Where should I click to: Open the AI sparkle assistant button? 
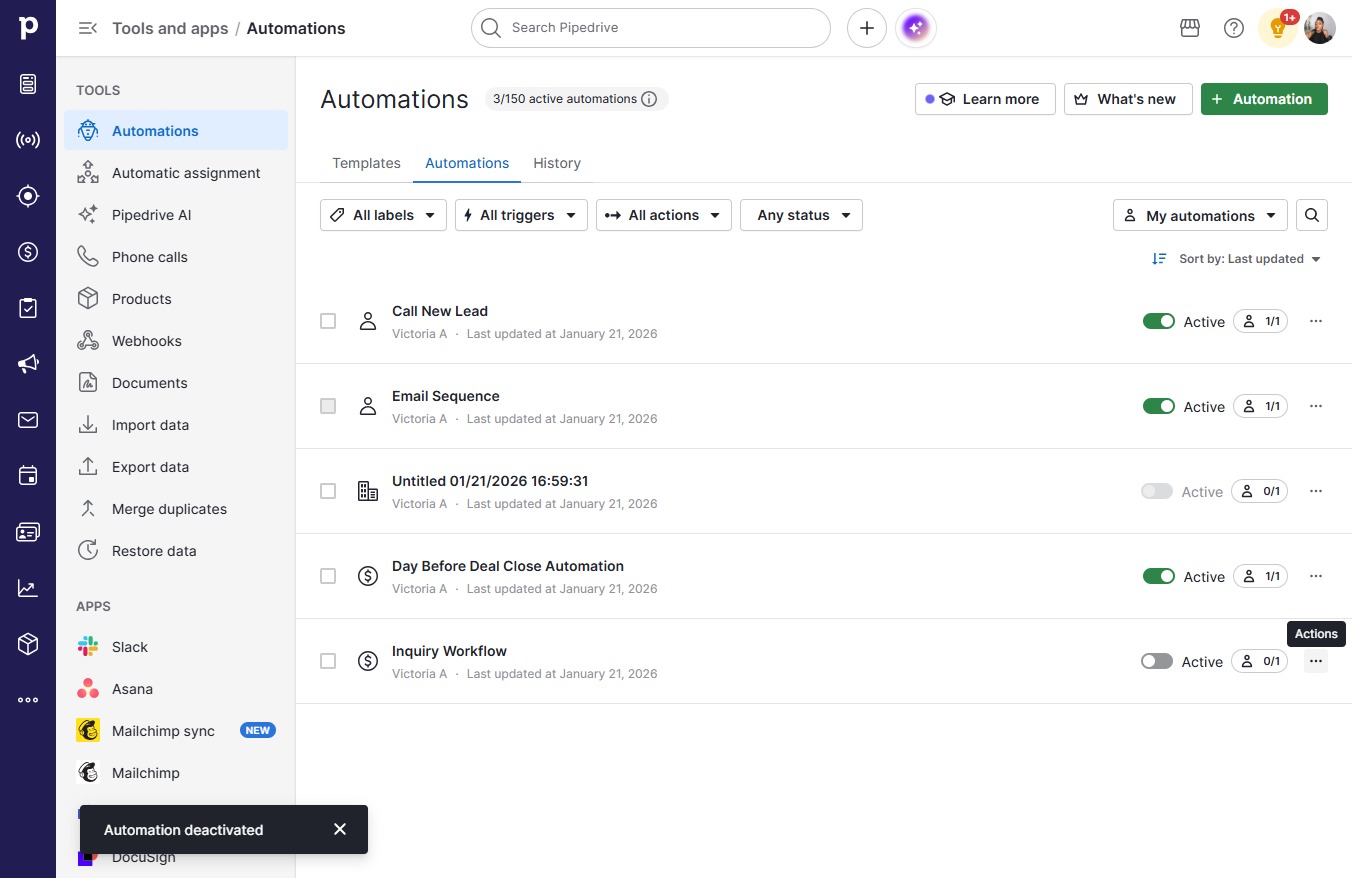pos(916,28)
